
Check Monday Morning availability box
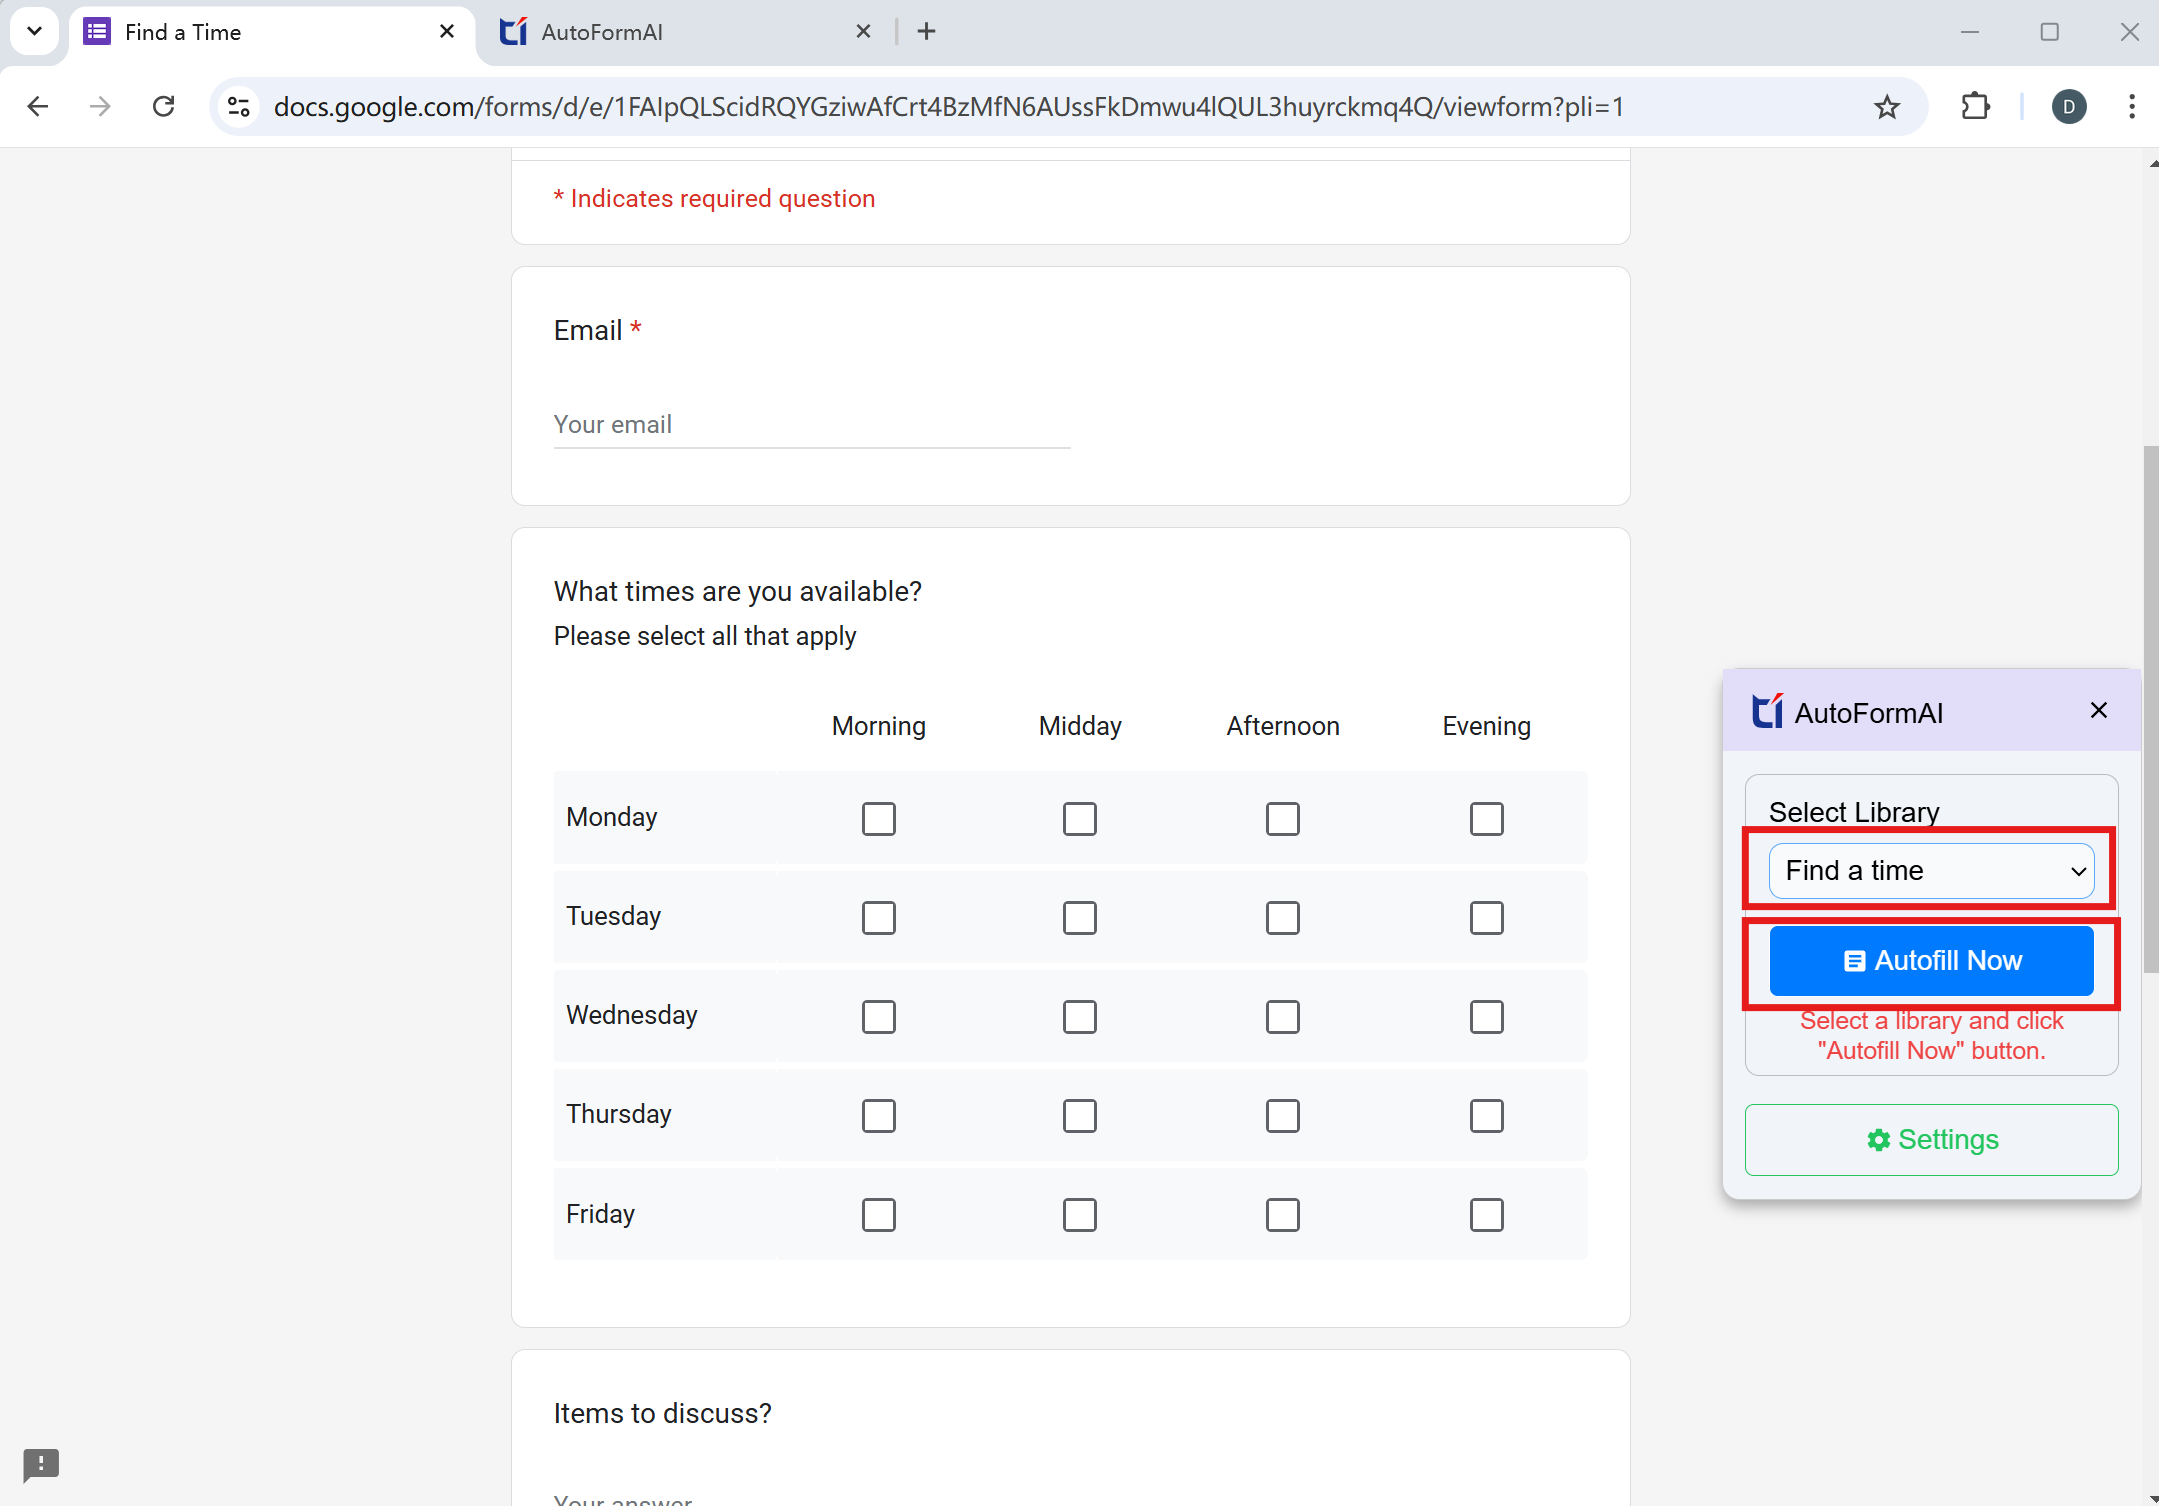[878, 819]
